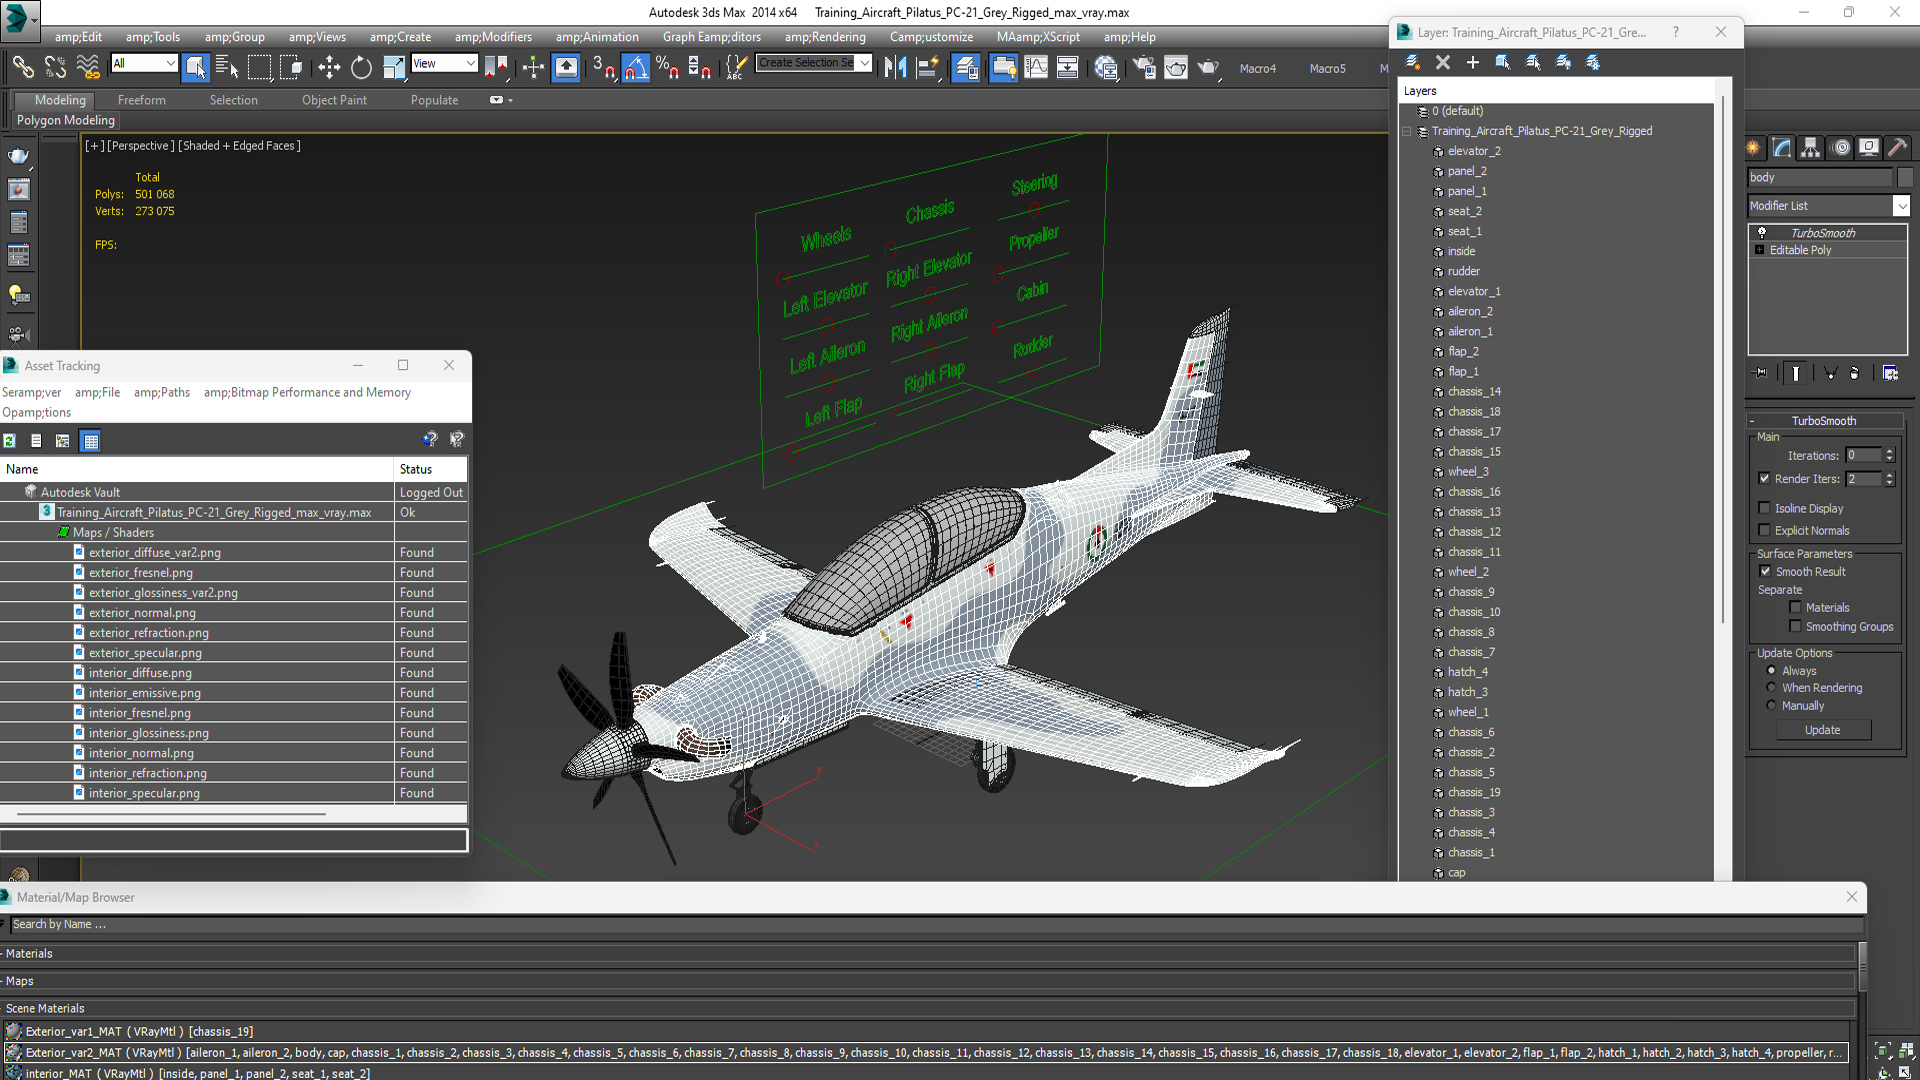The width and height of the screenshot is (1920, 1080).
Task: Open the Curve Editor icon
Action: pyautogui.click(x=1036, y=67)
